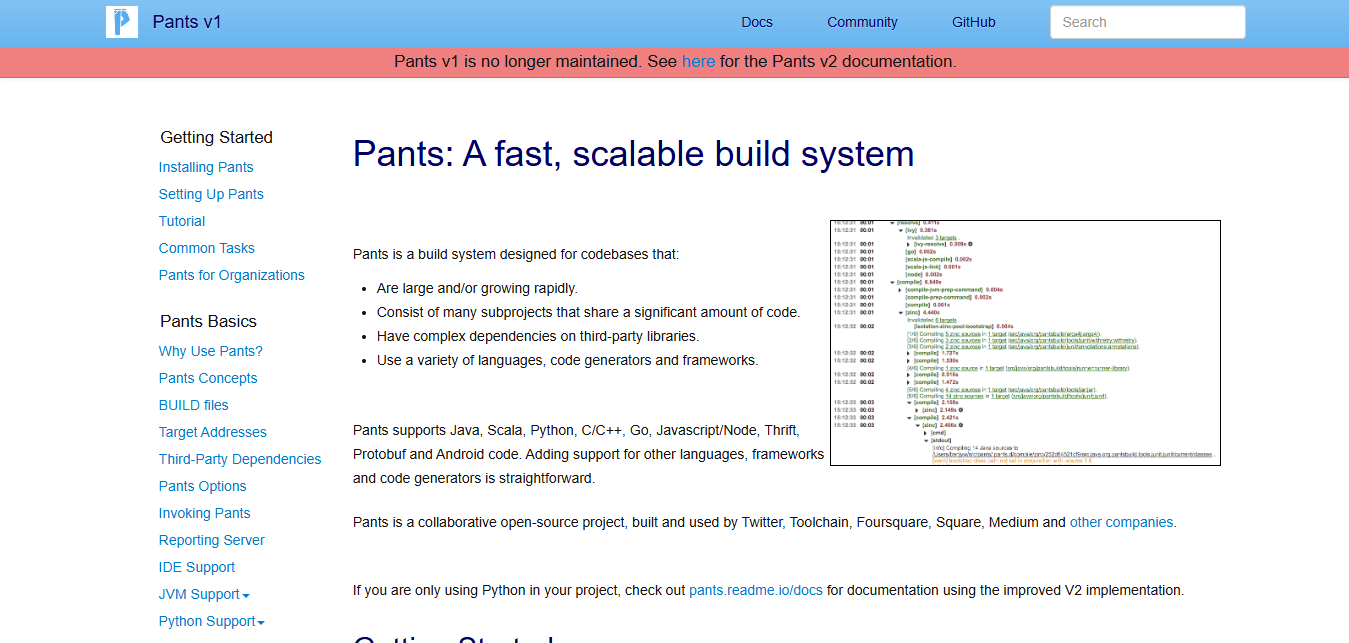Open Common Tasks documentation

[206, 248]
